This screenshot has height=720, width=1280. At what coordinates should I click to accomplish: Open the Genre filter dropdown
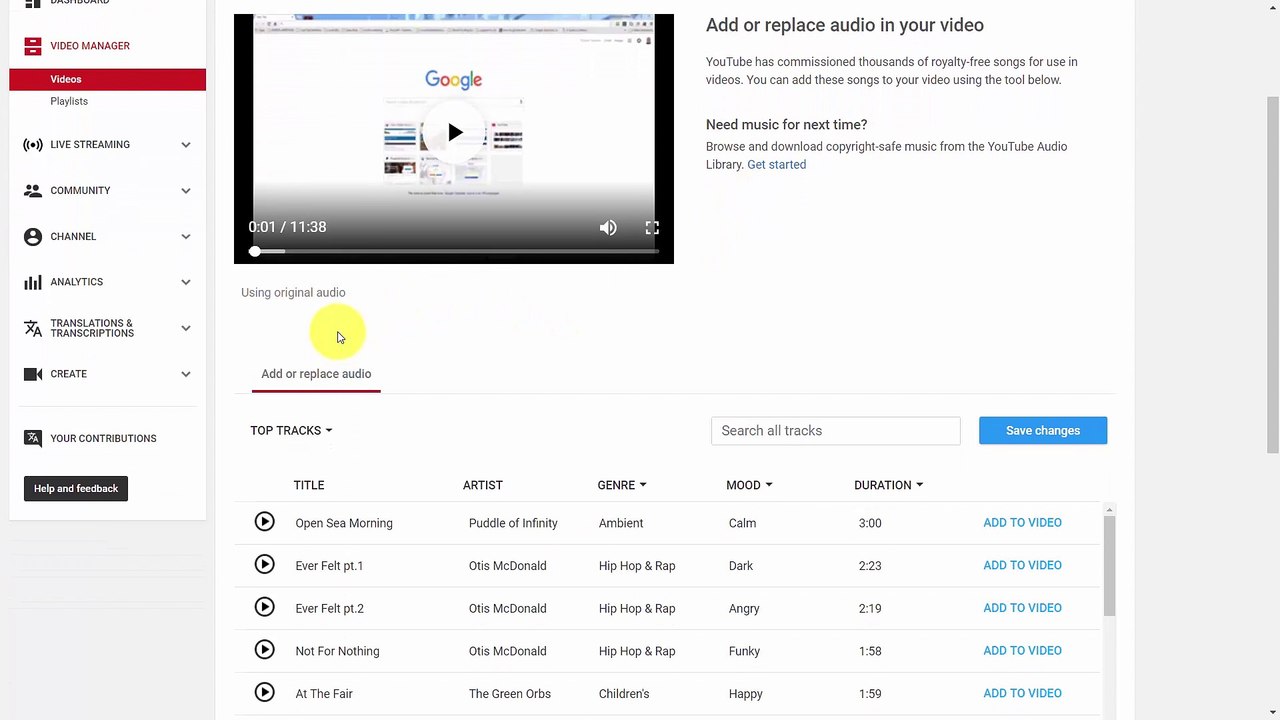pyautogui.click(x=622, y=485)
